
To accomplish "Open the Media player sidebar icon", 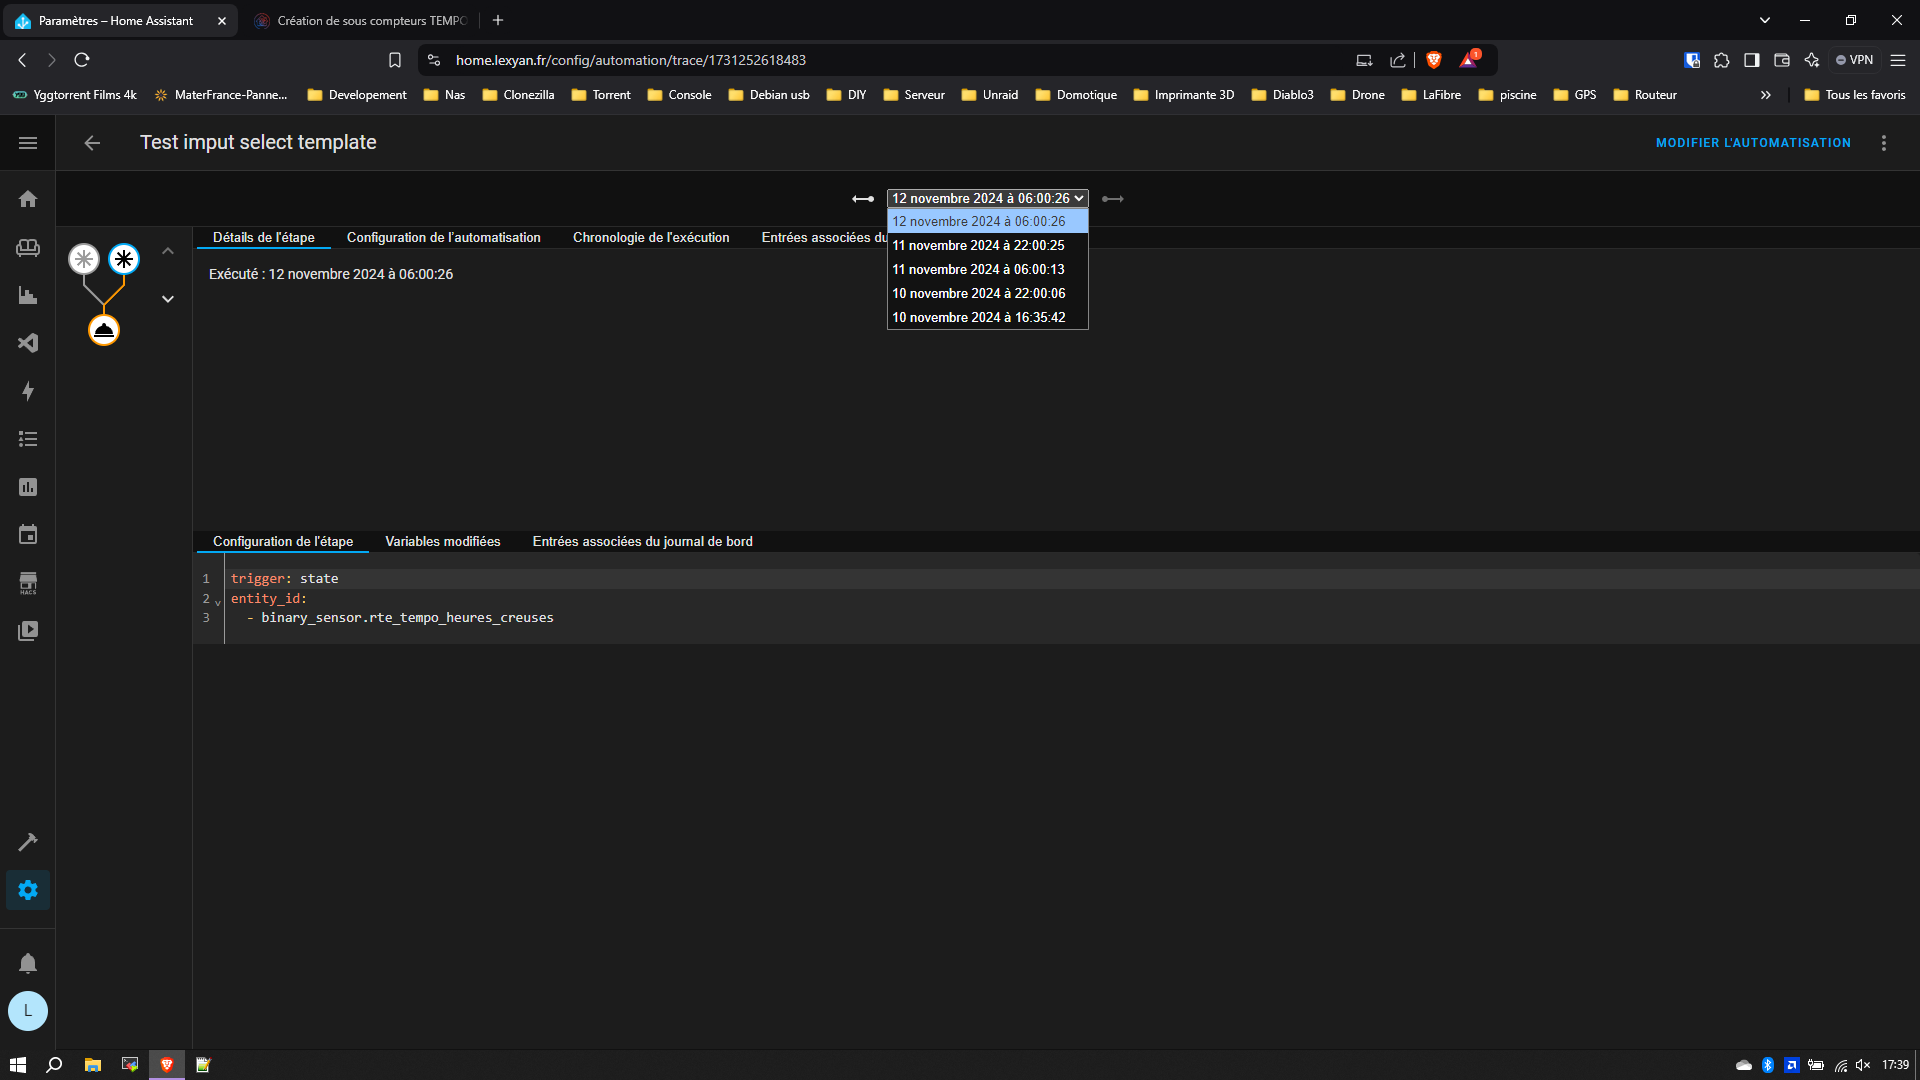I will 28,631.
